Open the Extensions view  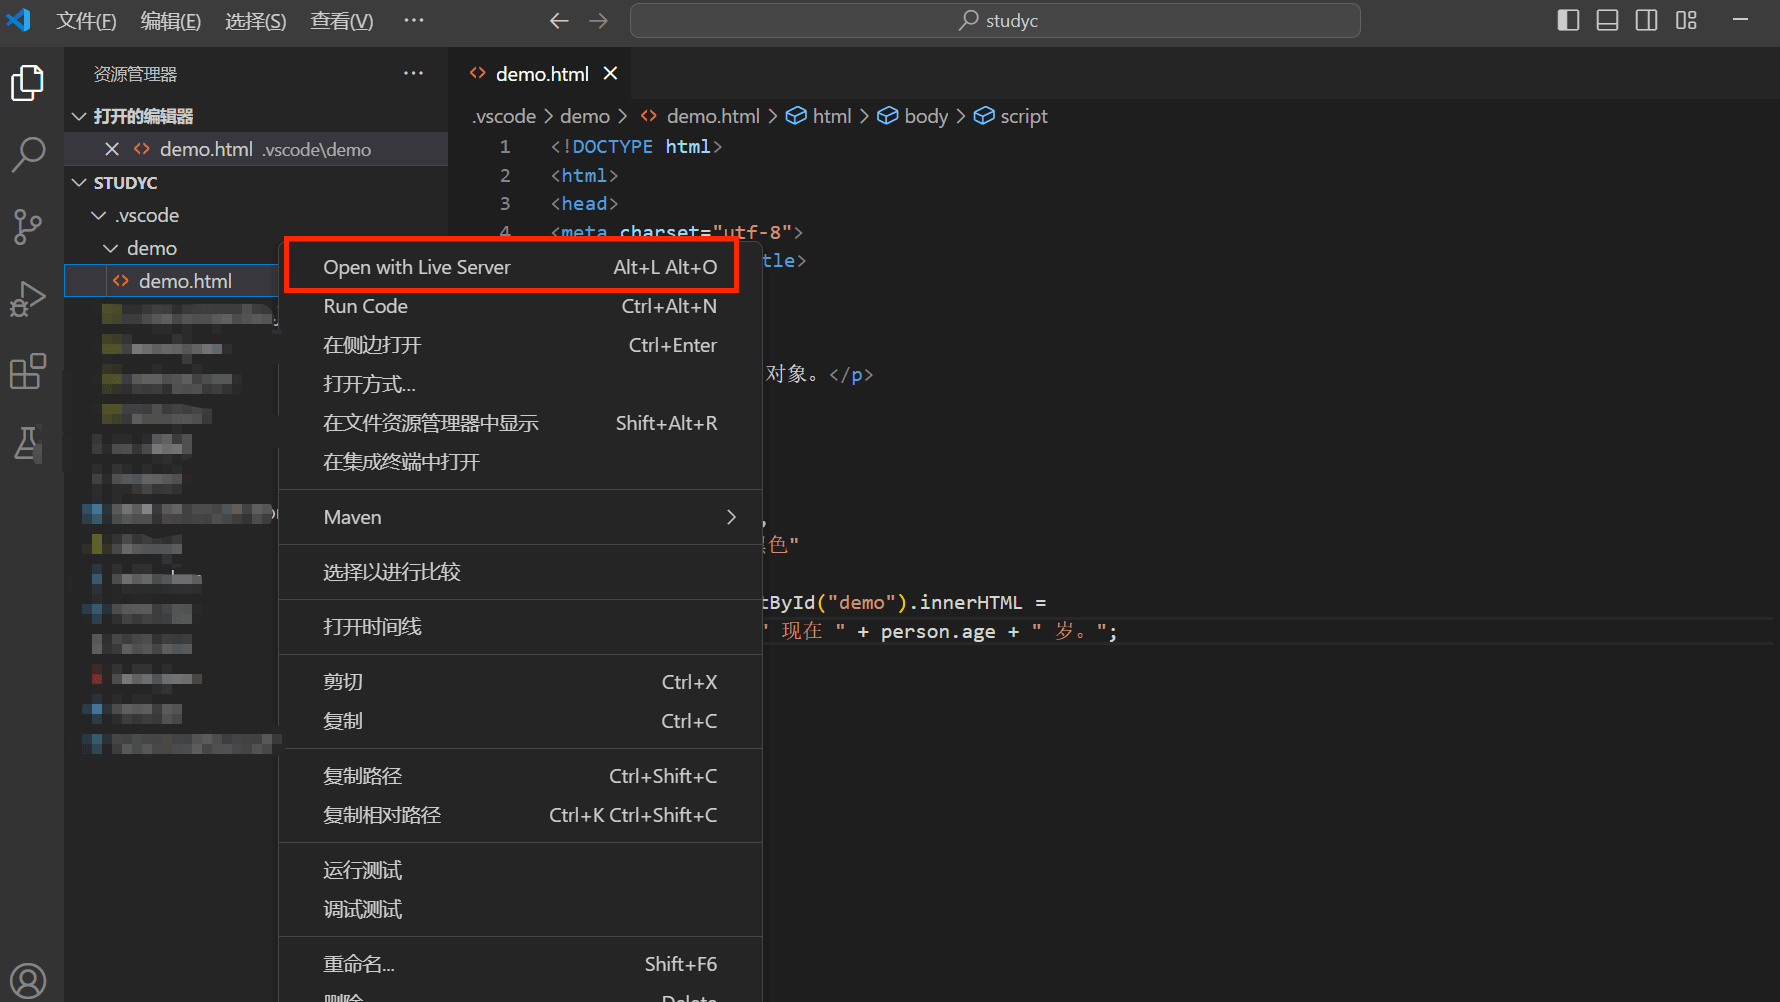pyautogui.click(x=28, y=371)
